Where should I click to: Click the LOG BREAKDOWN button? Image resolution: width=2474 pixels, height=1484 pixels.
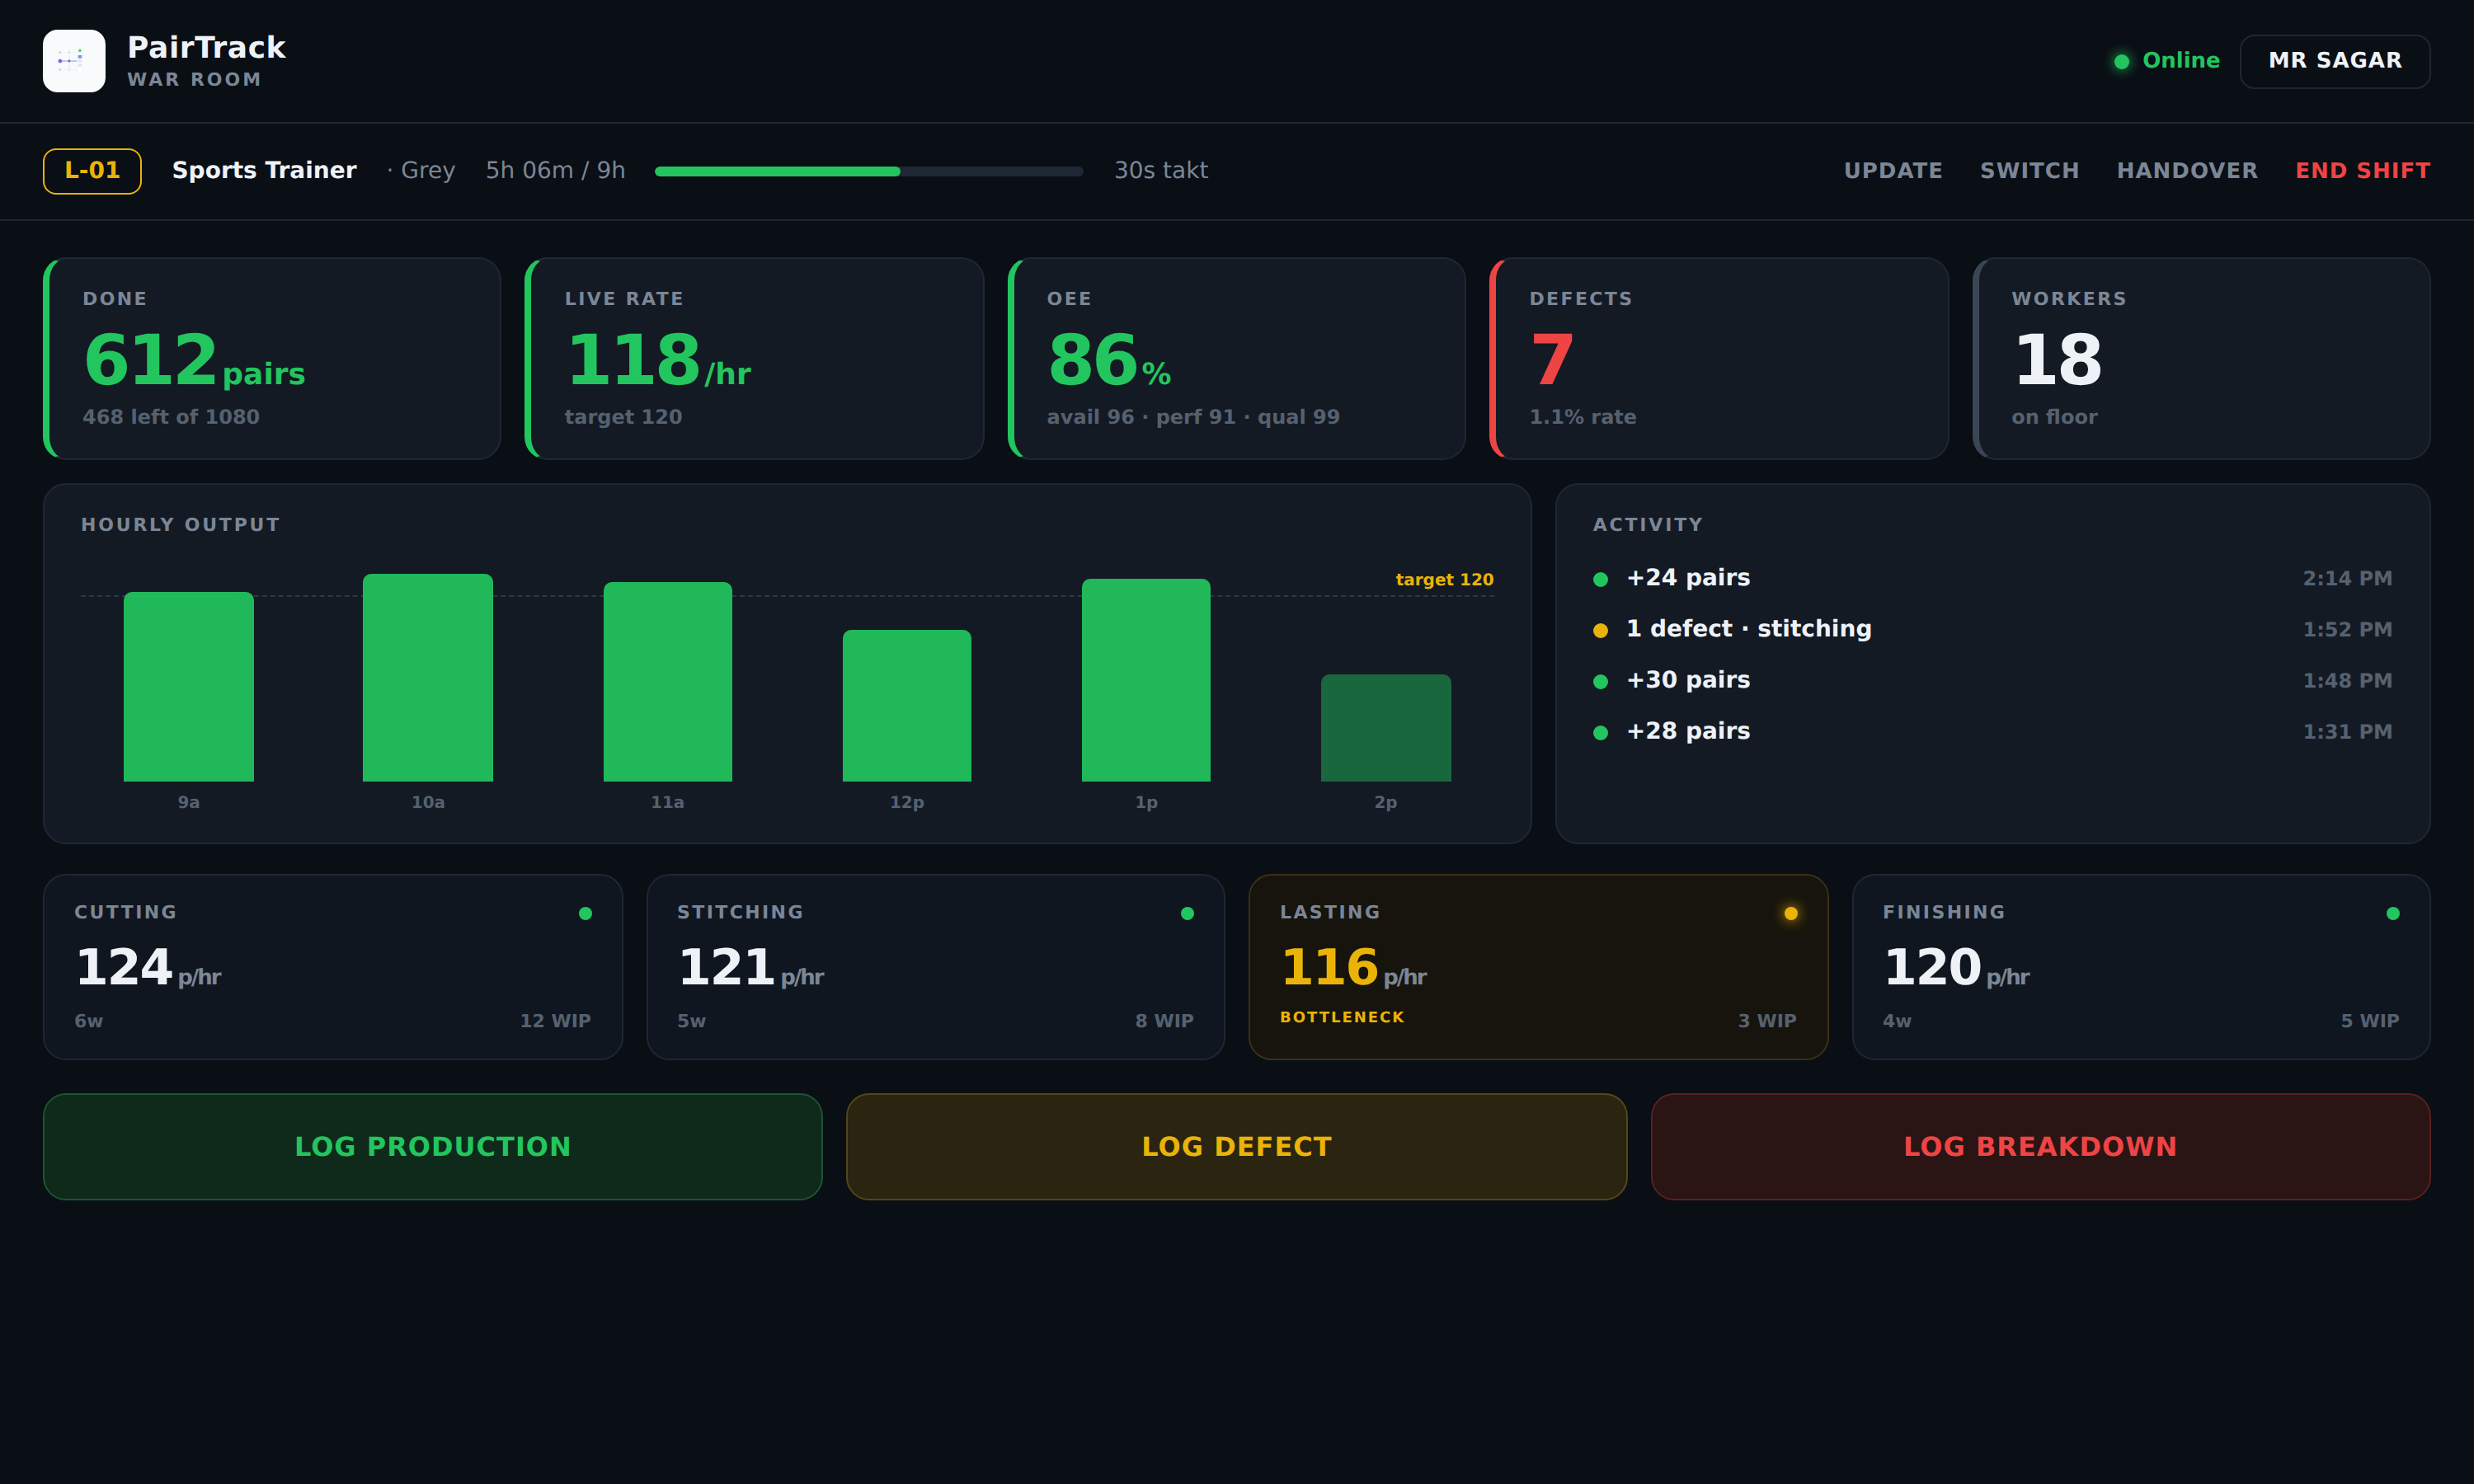[x=2040, y=1146]
